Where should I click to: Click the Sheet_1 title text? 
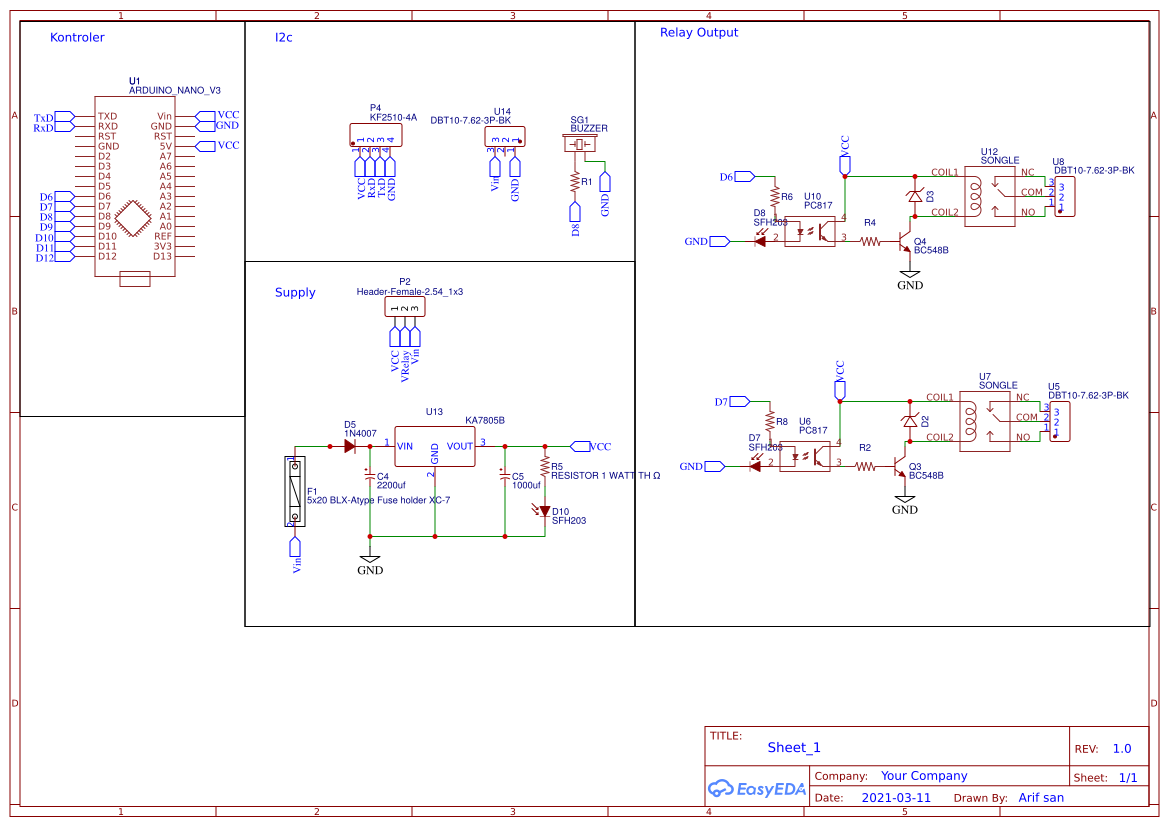tap(793, 747)
